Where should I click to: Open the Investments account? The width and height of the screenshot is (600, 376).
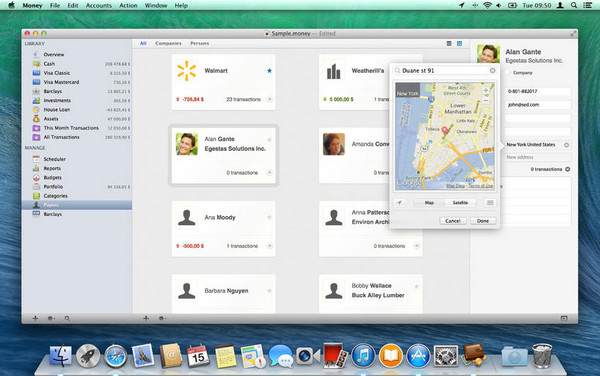click(x=57, y=101)
